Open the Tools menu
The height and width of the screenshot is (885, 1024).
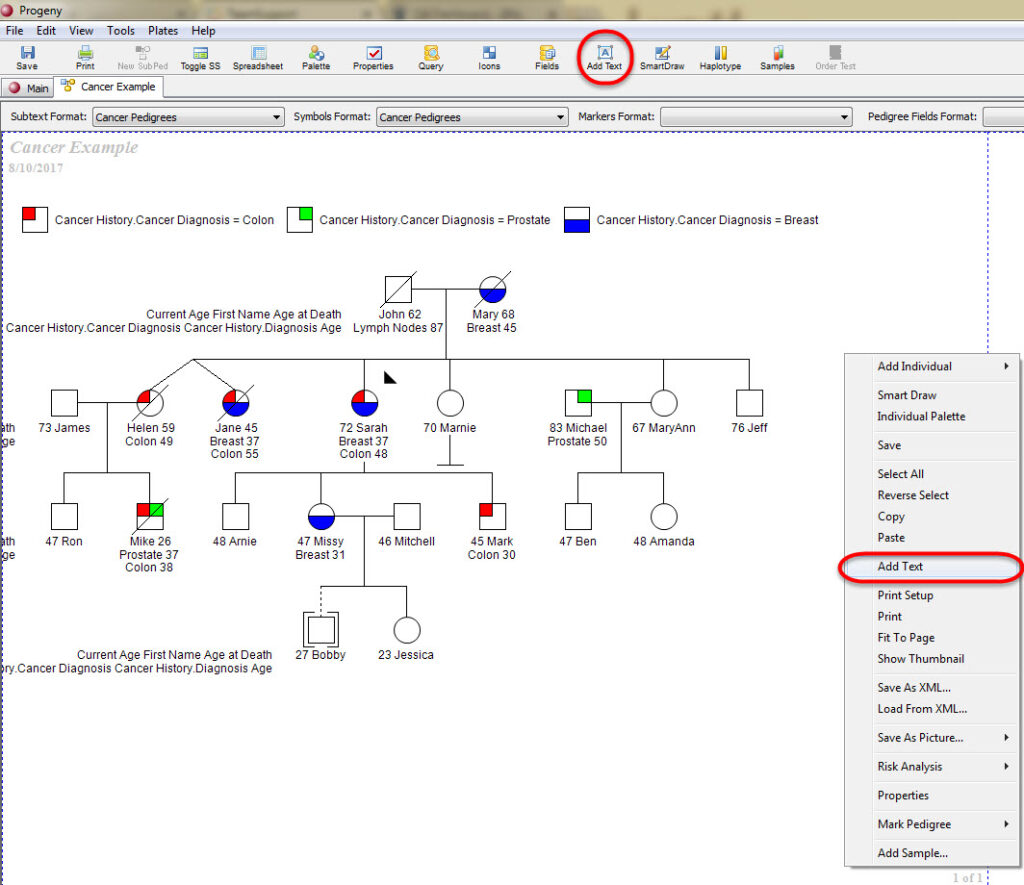pyautogui.click(x=120, y=30)
